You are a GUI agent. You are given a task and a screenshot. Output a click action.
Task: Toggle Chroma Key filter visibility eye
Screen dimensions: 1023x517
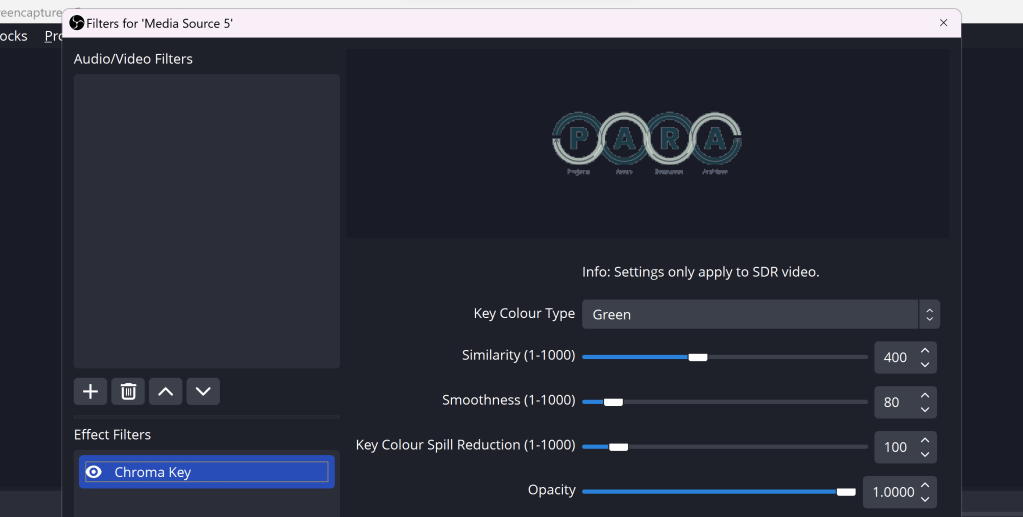[x=94, y=472]
